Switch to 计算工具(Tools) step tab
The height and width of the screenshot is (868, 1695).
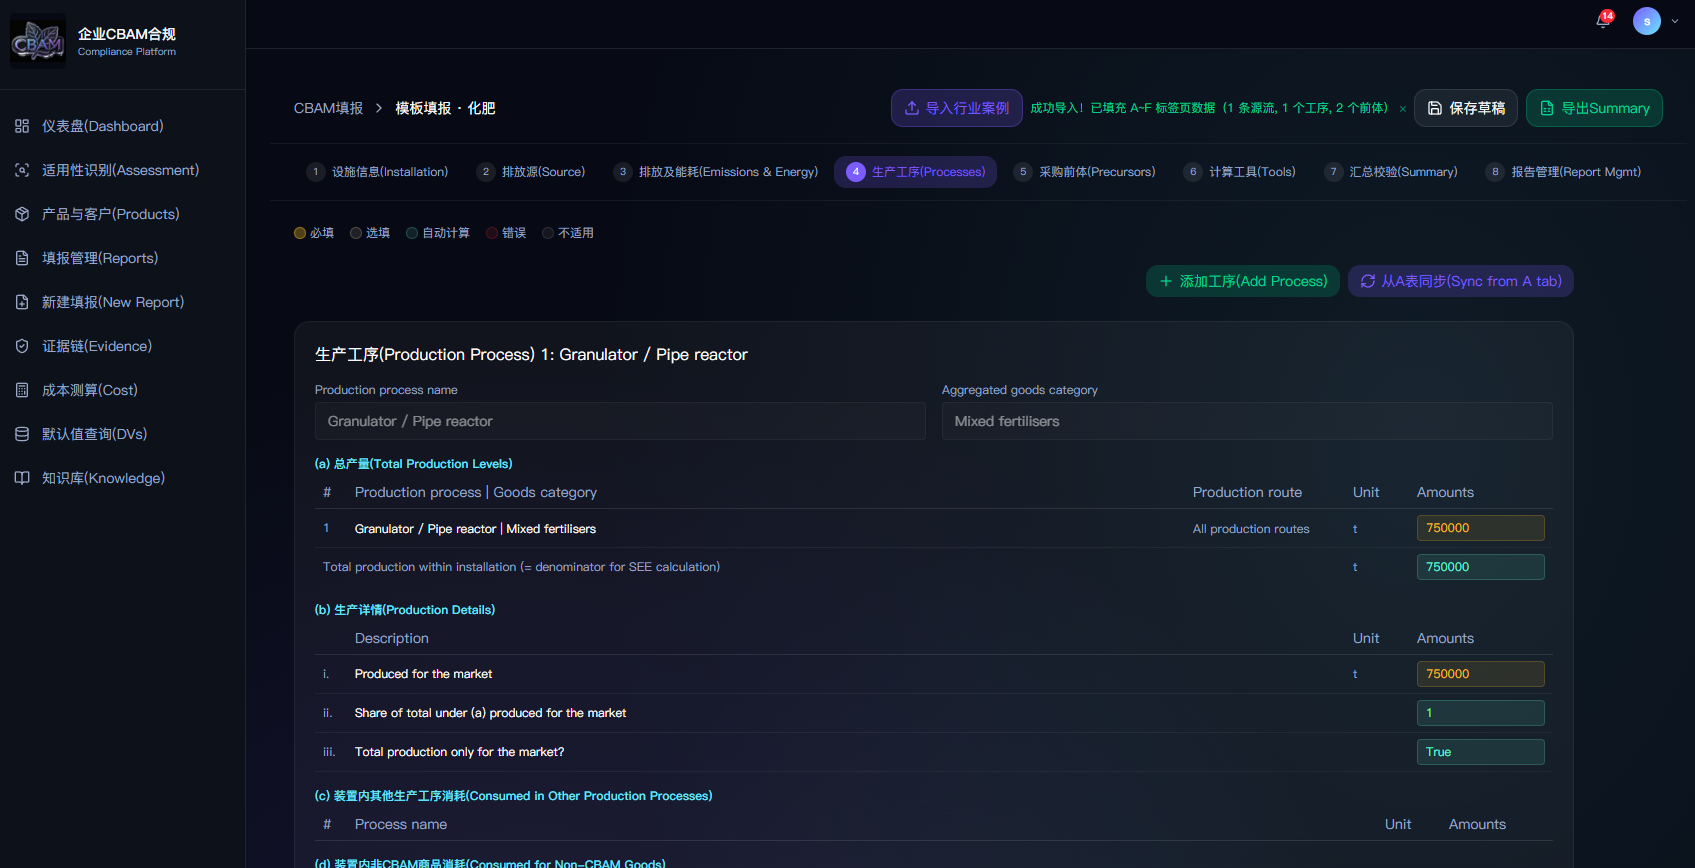point(1239,172)
